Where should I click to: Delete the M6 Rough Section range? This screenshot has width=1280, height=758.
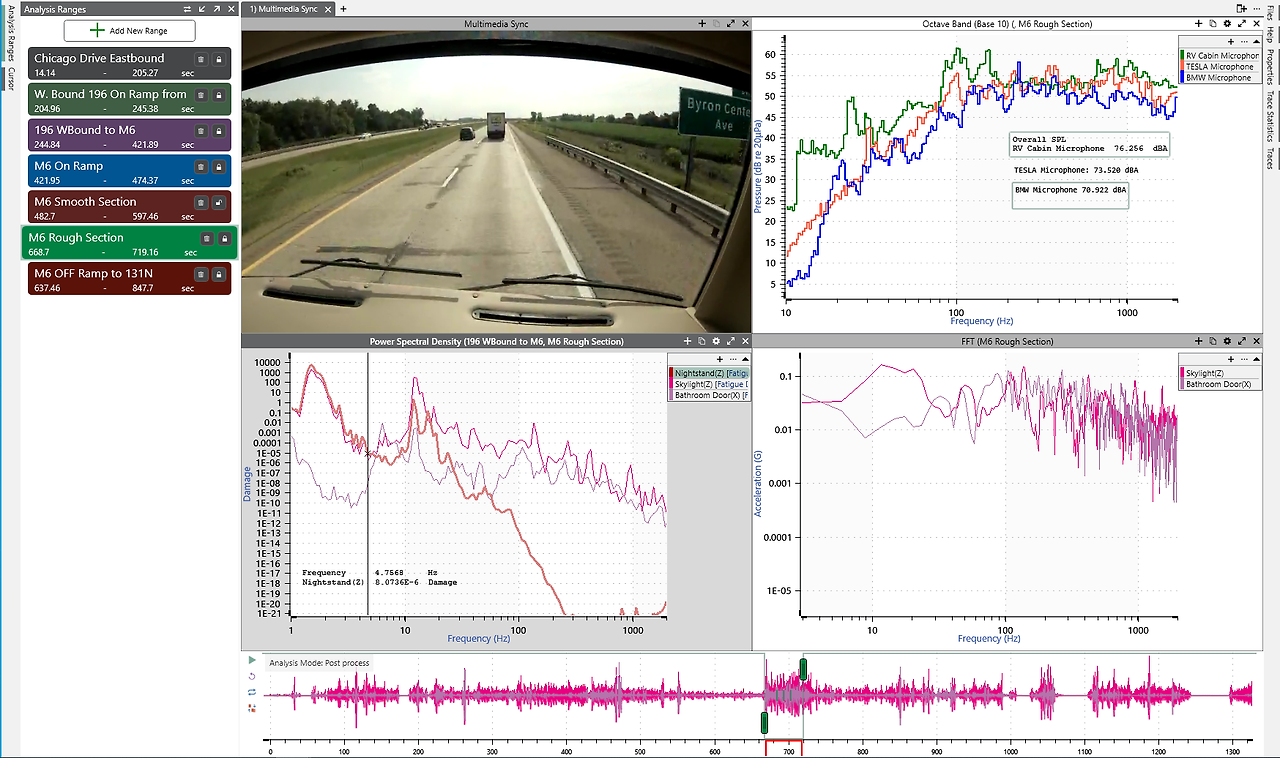point(207,239)
